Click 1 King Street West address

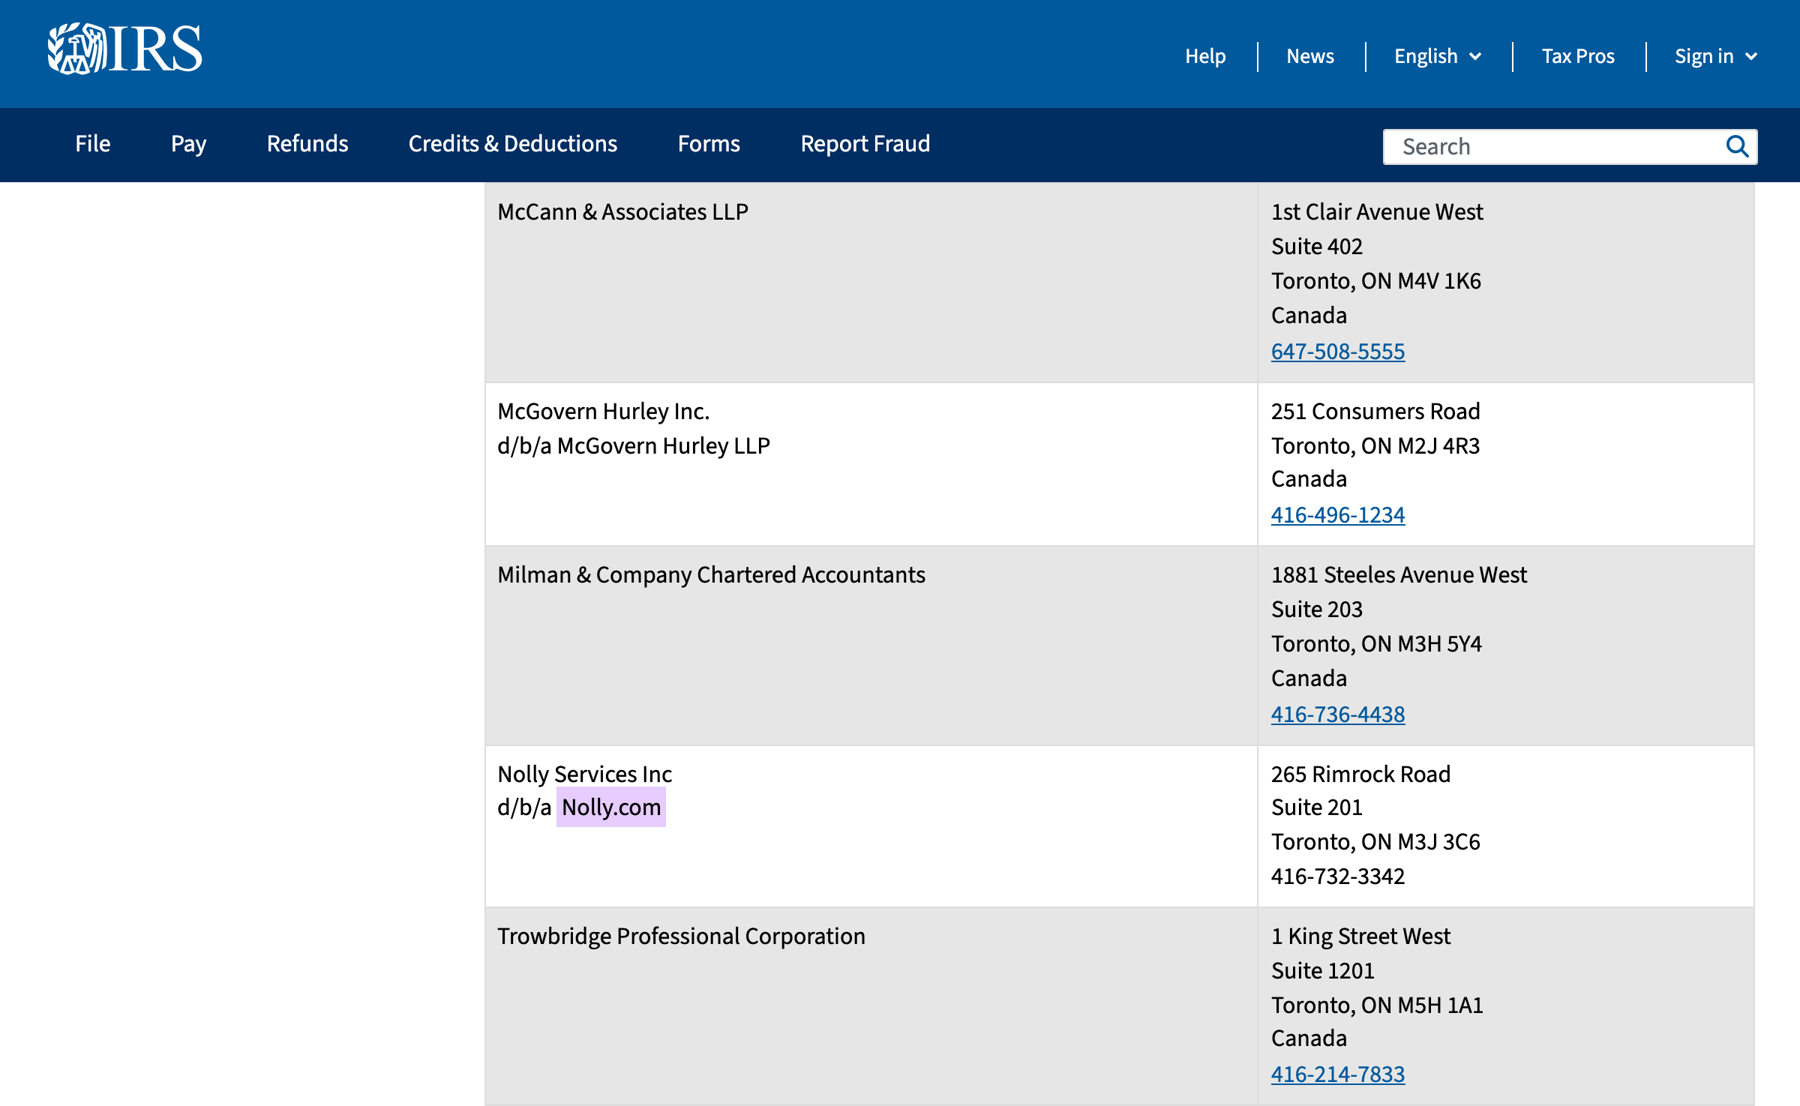pyautogui.click(x=1361, y=936)
